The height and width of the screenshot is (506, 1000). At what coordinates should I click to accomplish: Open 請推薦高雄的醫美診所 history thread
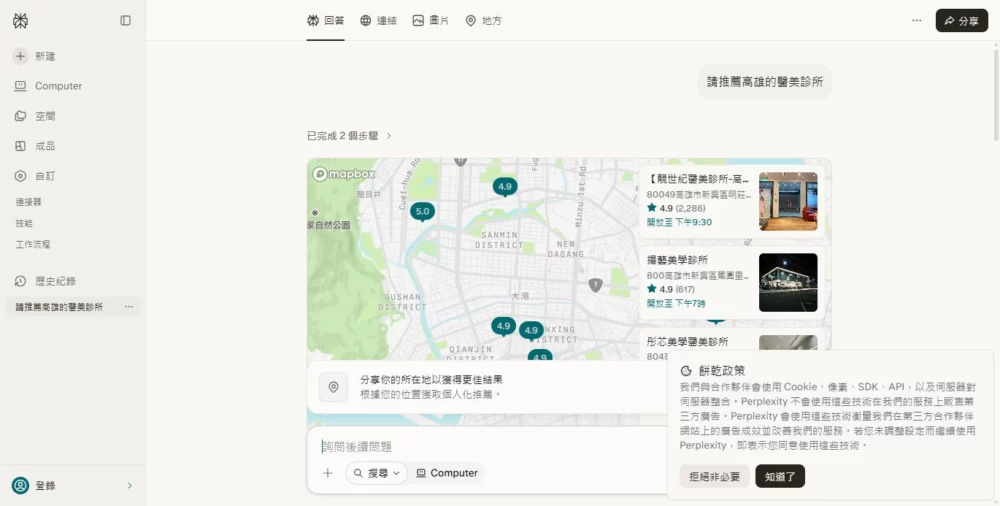(x=59, y=307)
